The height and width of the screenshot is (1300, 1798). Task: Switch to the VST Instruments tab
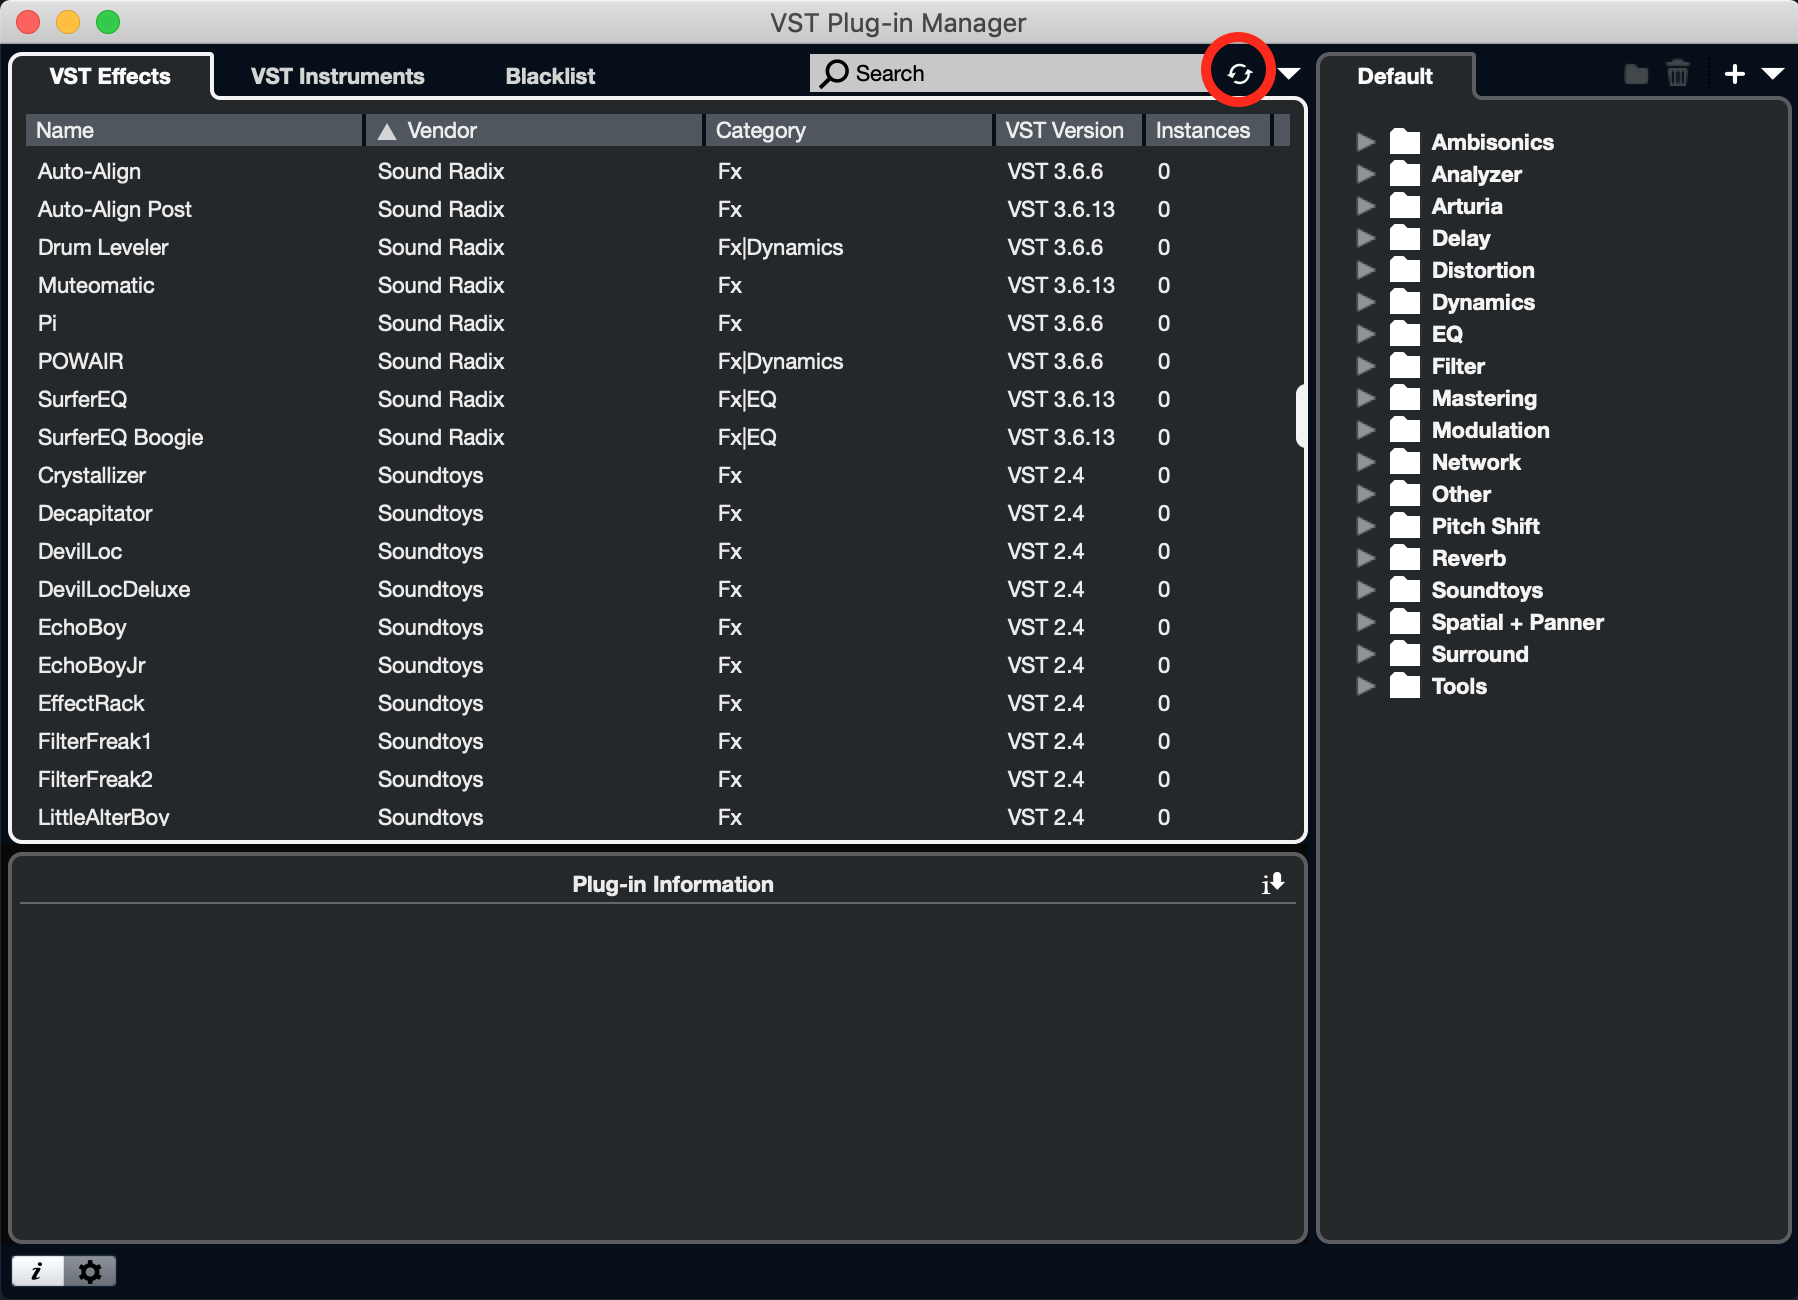coord(337,76)
